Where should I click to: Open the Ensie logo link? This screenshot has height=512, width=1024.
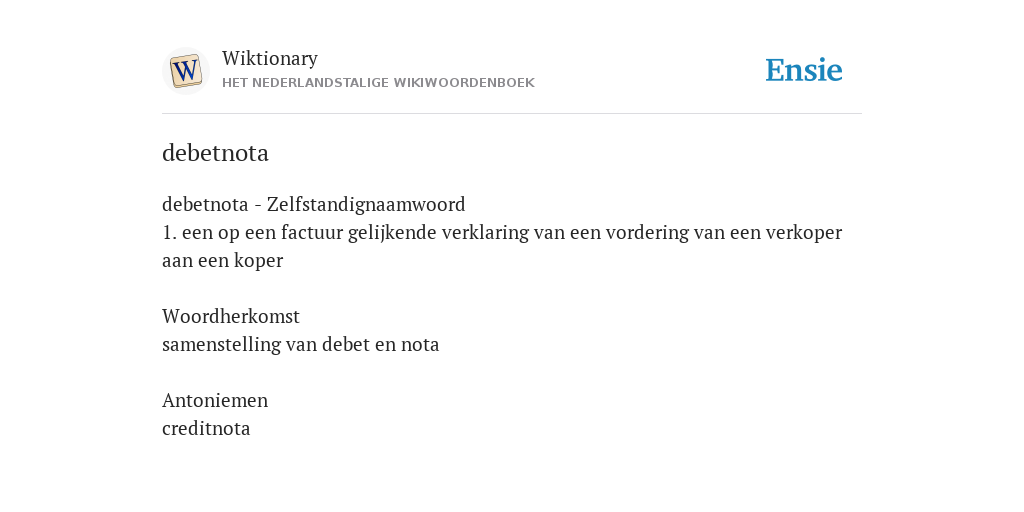tap(804, 71)
